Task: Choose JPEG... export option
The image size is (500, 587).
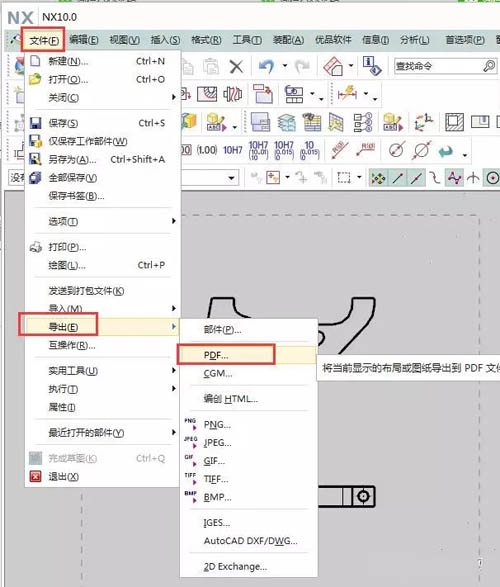Action: click(217, 443)
